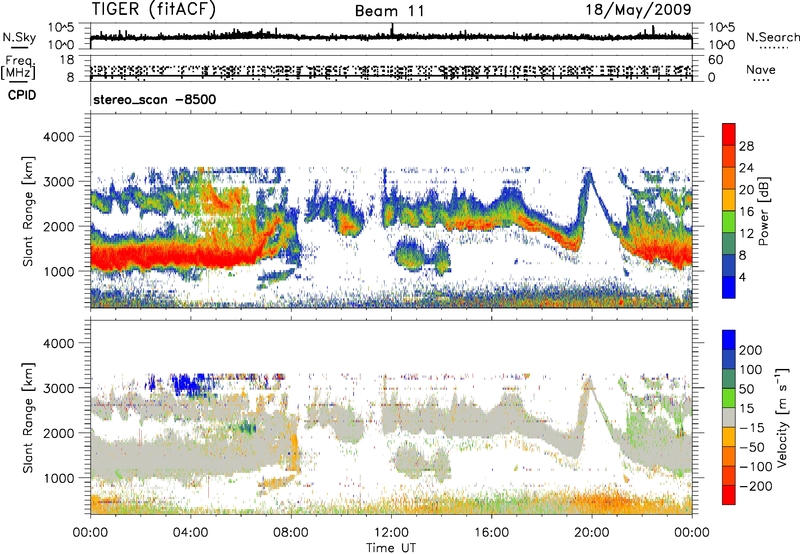Click the "04:00" time axis label
Screen dimensions: 800x554
(190, 533)
